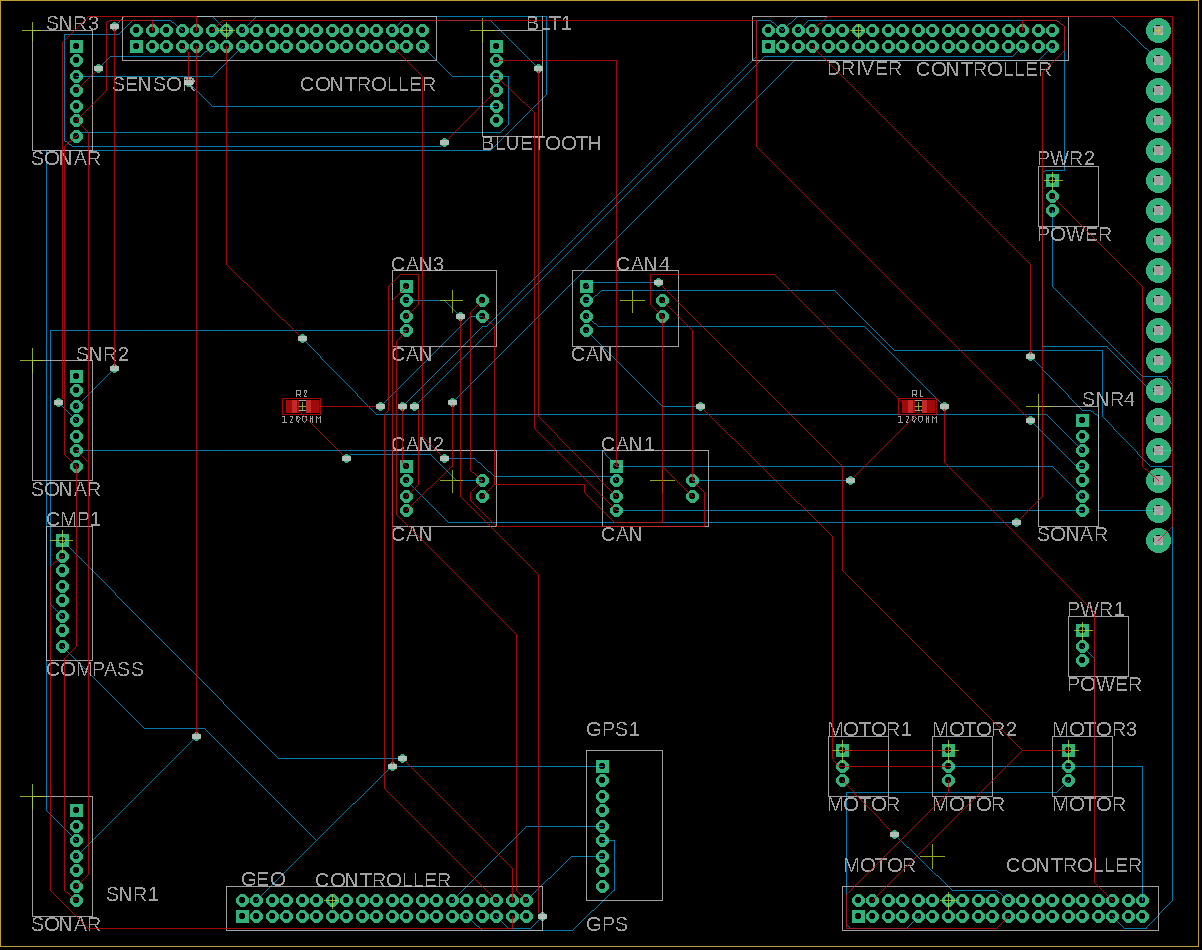Click the POWER label under PWR2
1202x950 pixels.
(1074, 234)
